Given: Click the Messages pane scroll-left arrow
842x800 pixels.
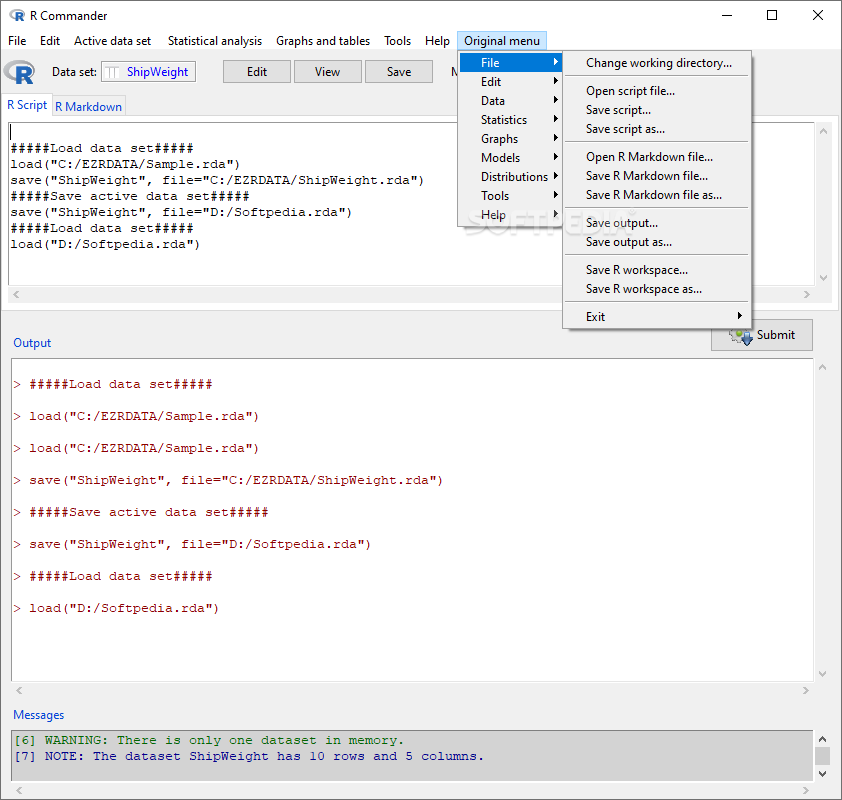Looking at the screenshot, I should click(19, 790).
